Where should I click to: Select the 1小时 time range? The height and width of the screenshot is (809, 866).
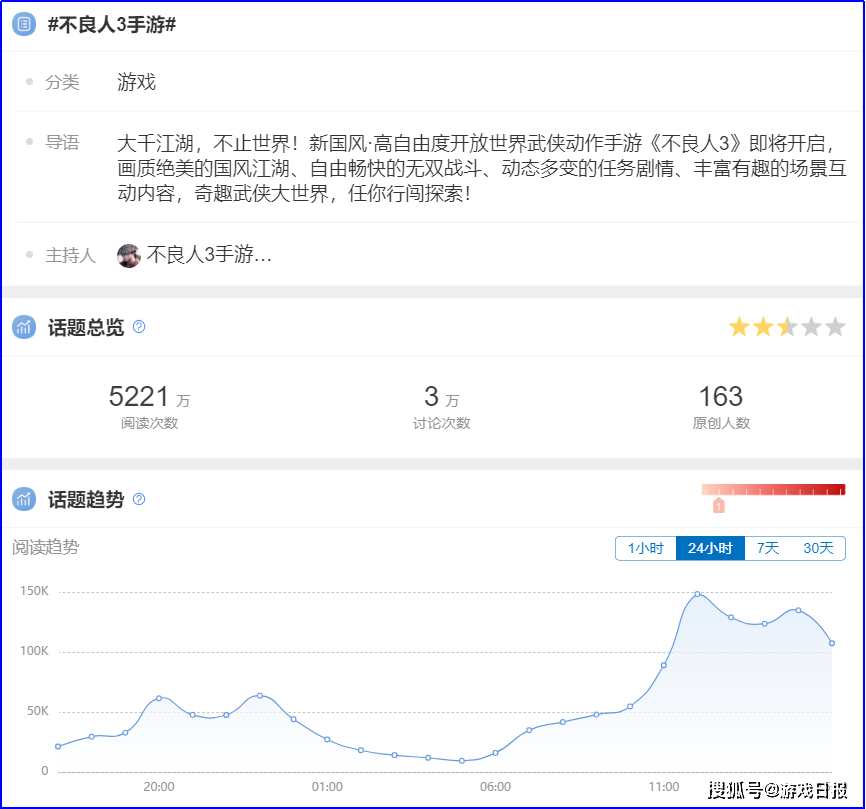pos(645,548)
